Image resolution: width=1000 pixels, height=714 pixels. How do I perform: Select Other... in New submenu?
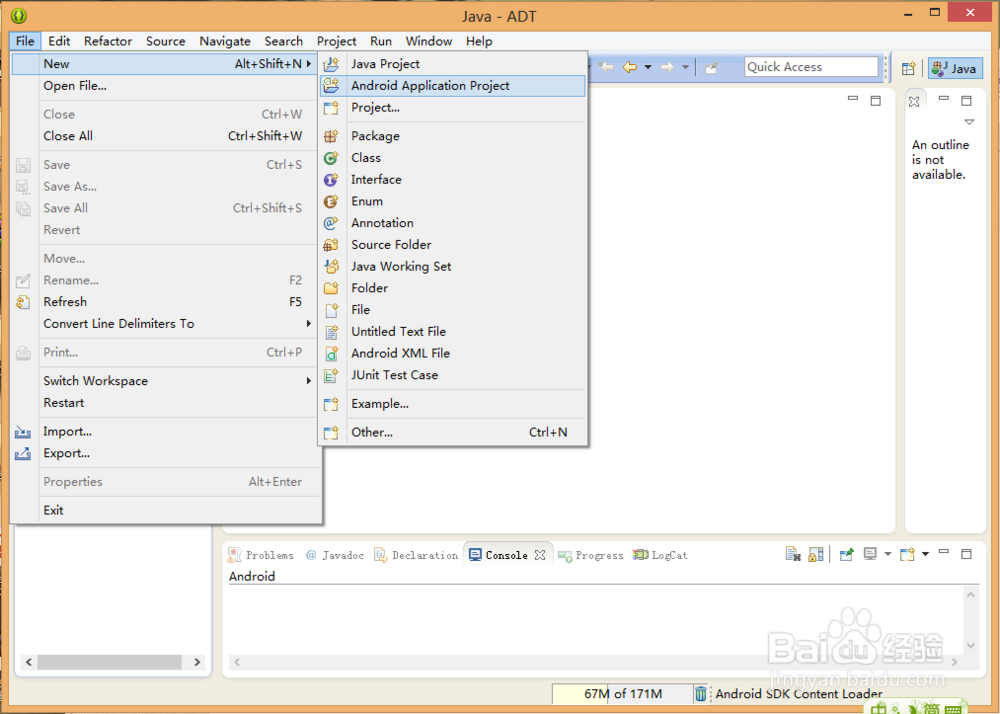pyautogui.click(x=453, y=432)
